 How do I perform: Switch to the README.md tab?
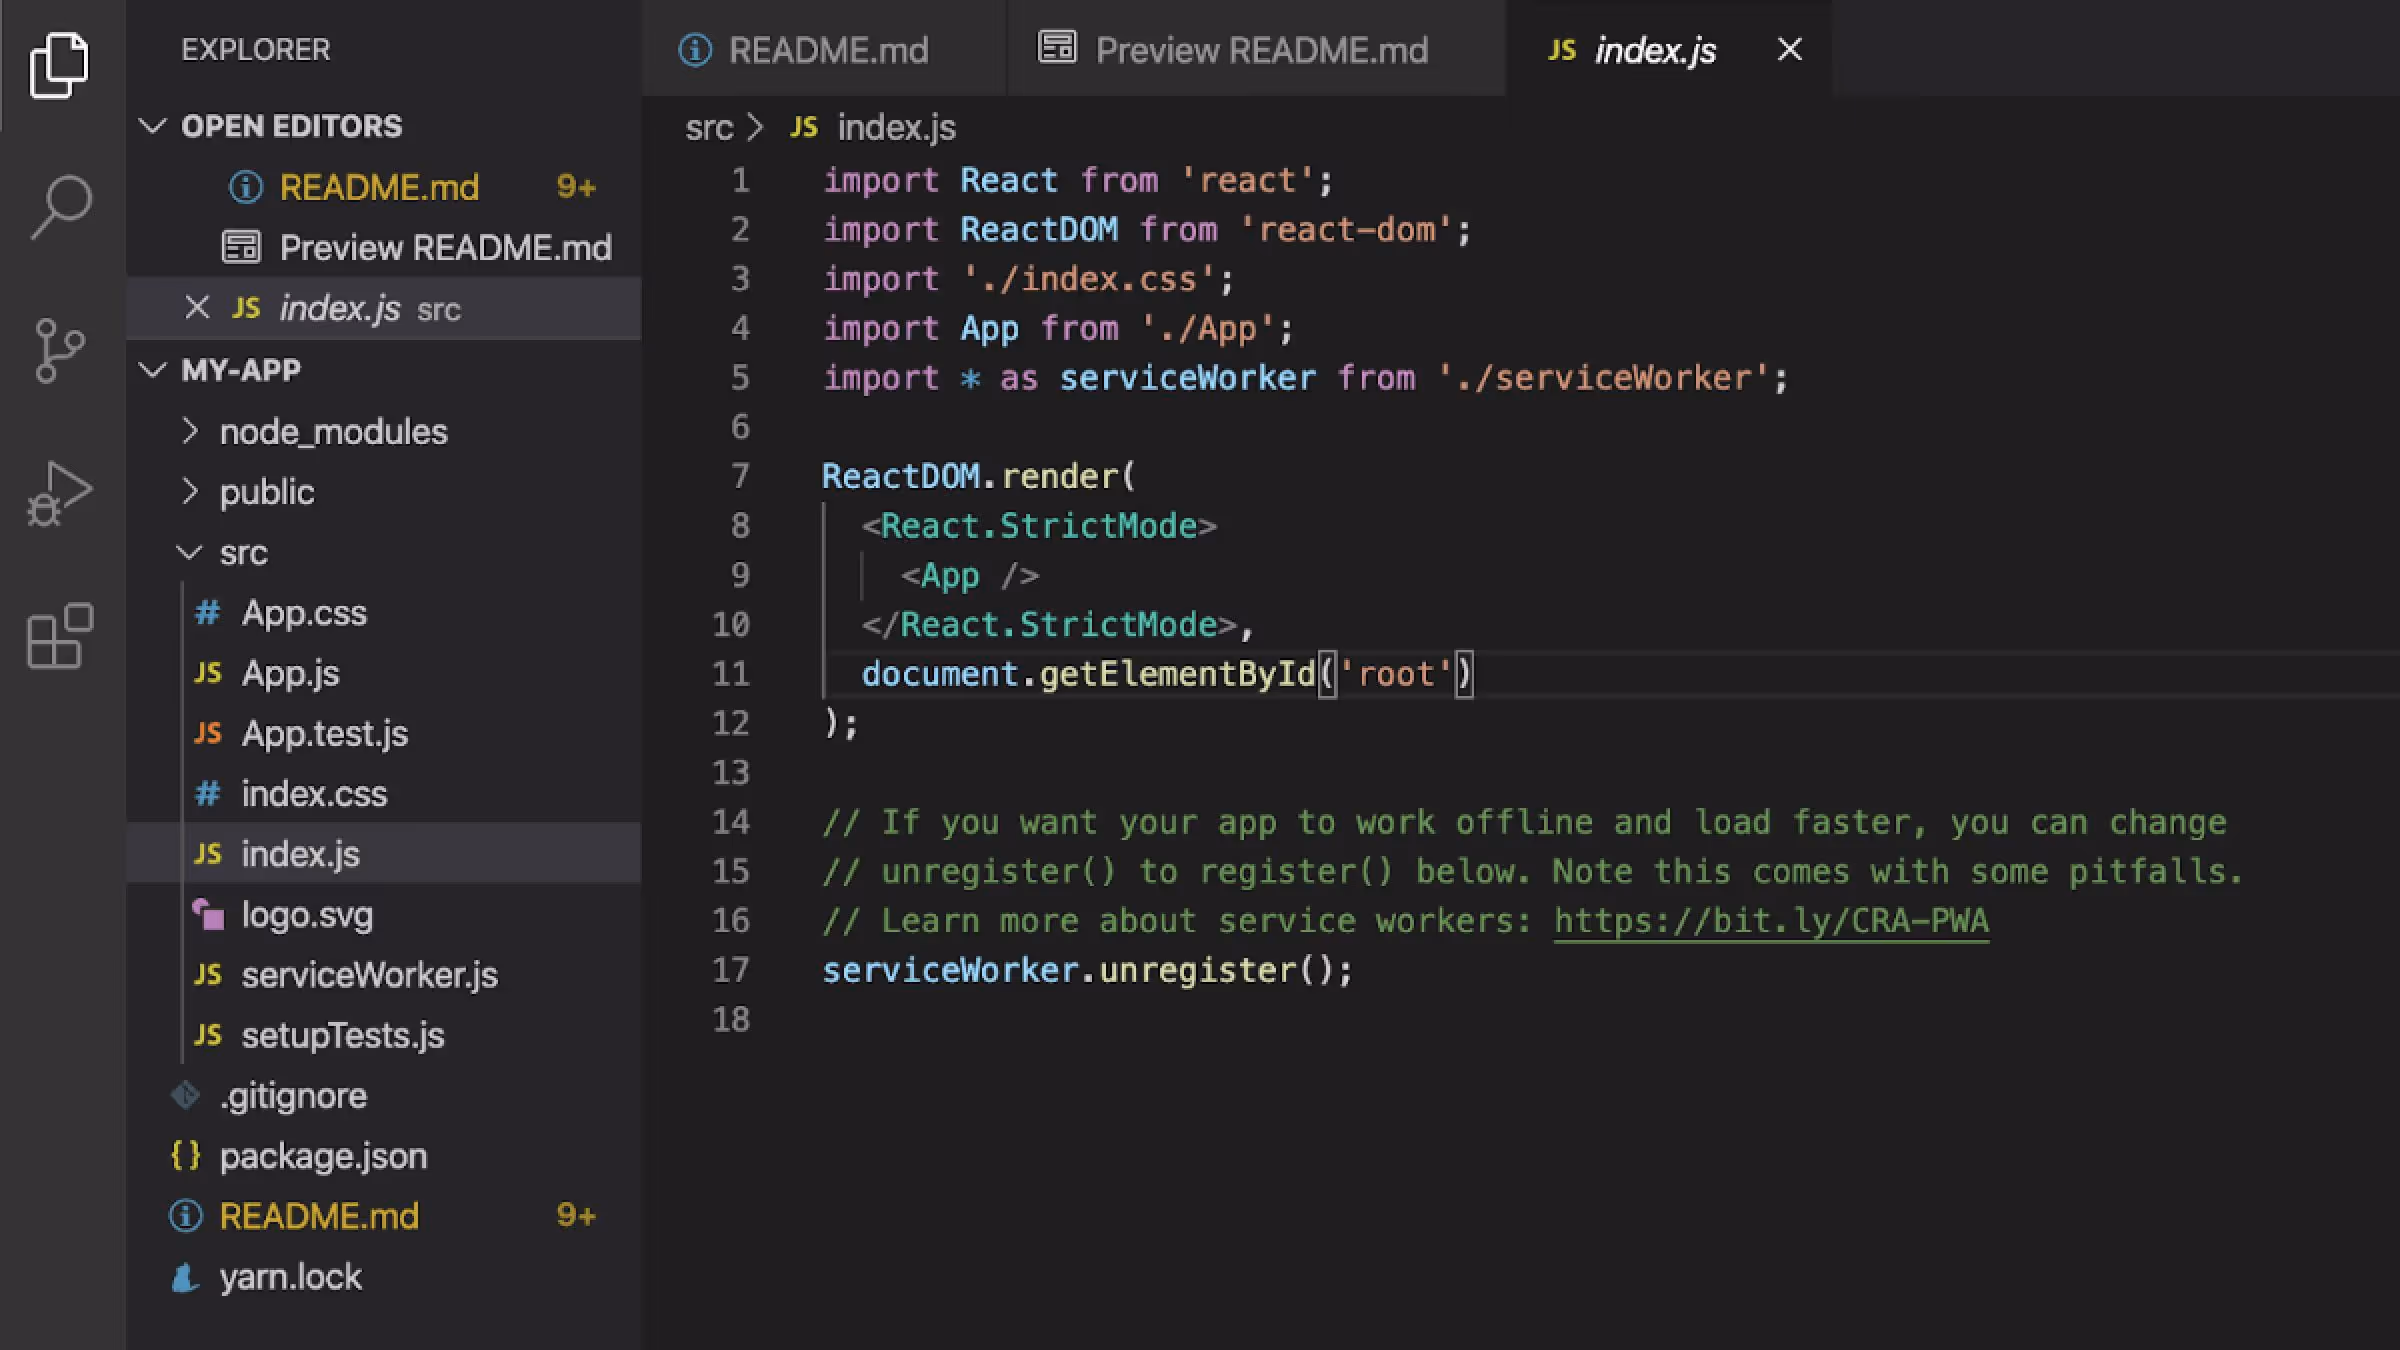click(826, 50)
